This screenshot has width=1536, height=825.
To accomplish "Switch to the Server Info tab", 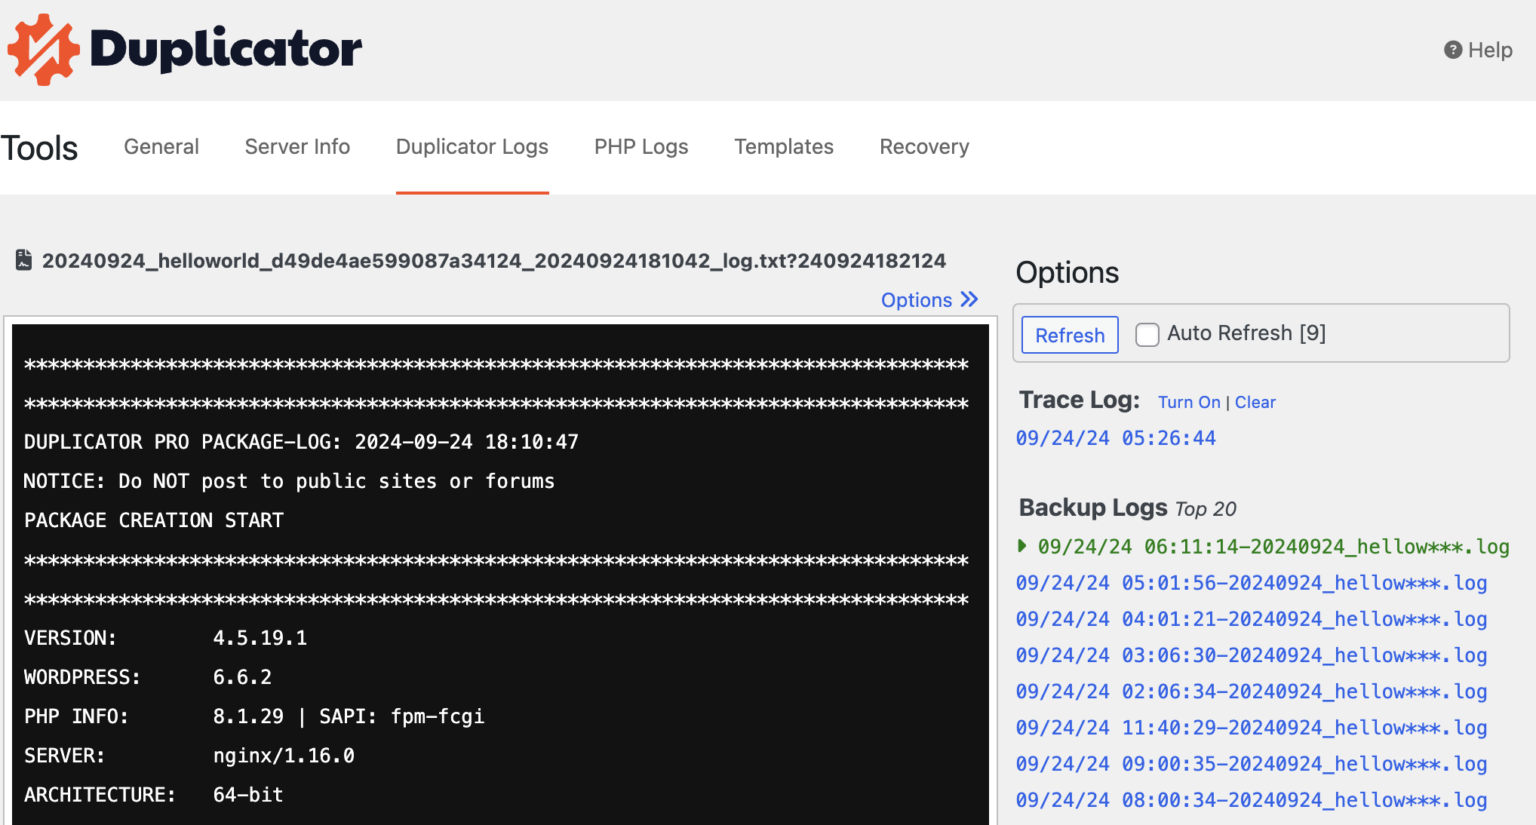I will [297, 147].
